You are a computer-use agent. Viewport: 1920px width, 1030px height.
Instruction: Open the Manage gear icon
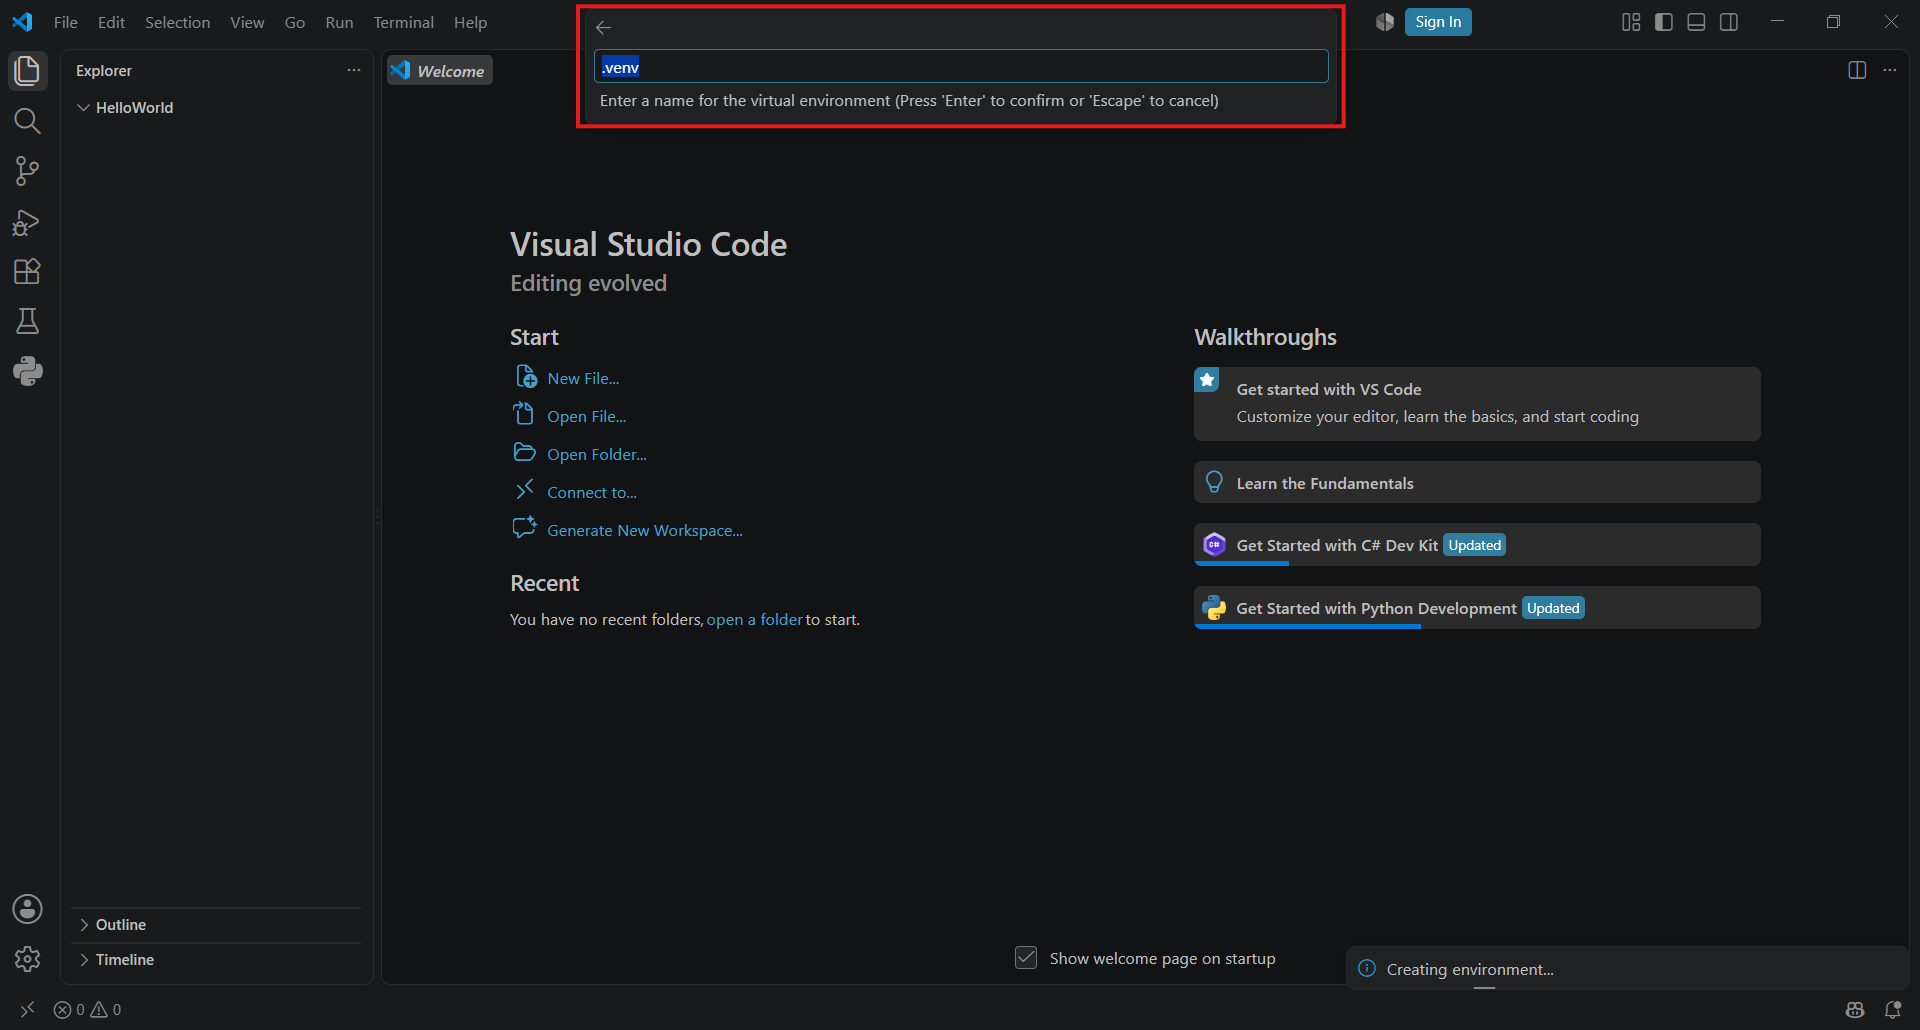click(x=28, y=959)
